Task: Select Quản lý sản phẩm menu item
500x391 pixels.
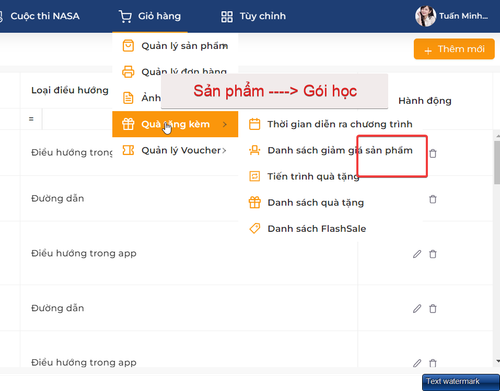Action: pyautogui.click(x=175, y=46)
